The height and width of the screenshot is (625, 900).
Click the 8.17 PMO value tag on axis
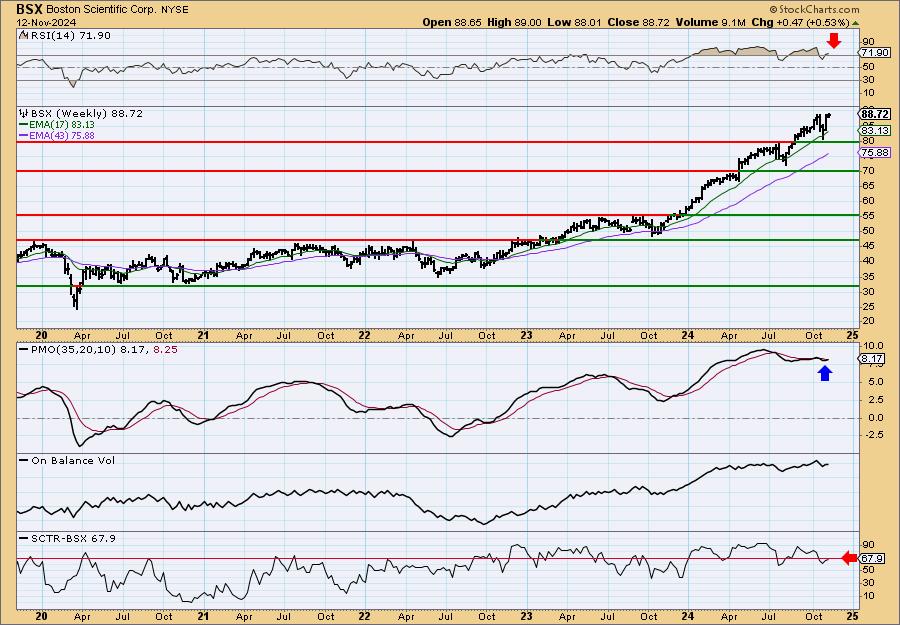[872, 359]
